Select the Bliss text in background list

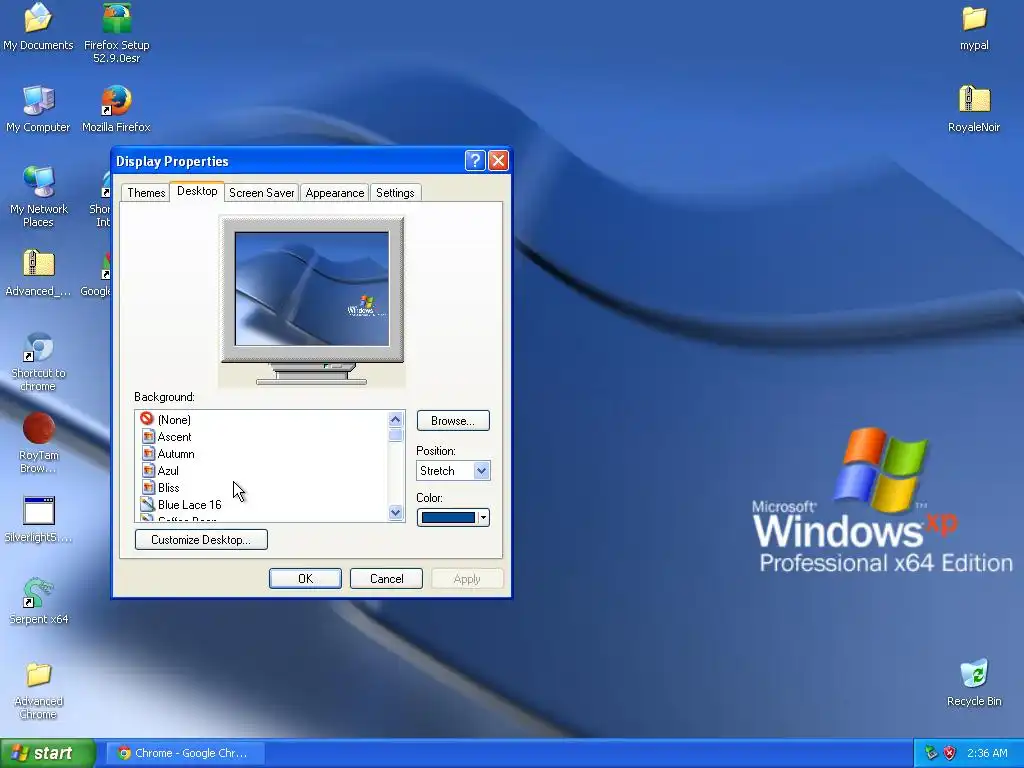click(168, 487)
